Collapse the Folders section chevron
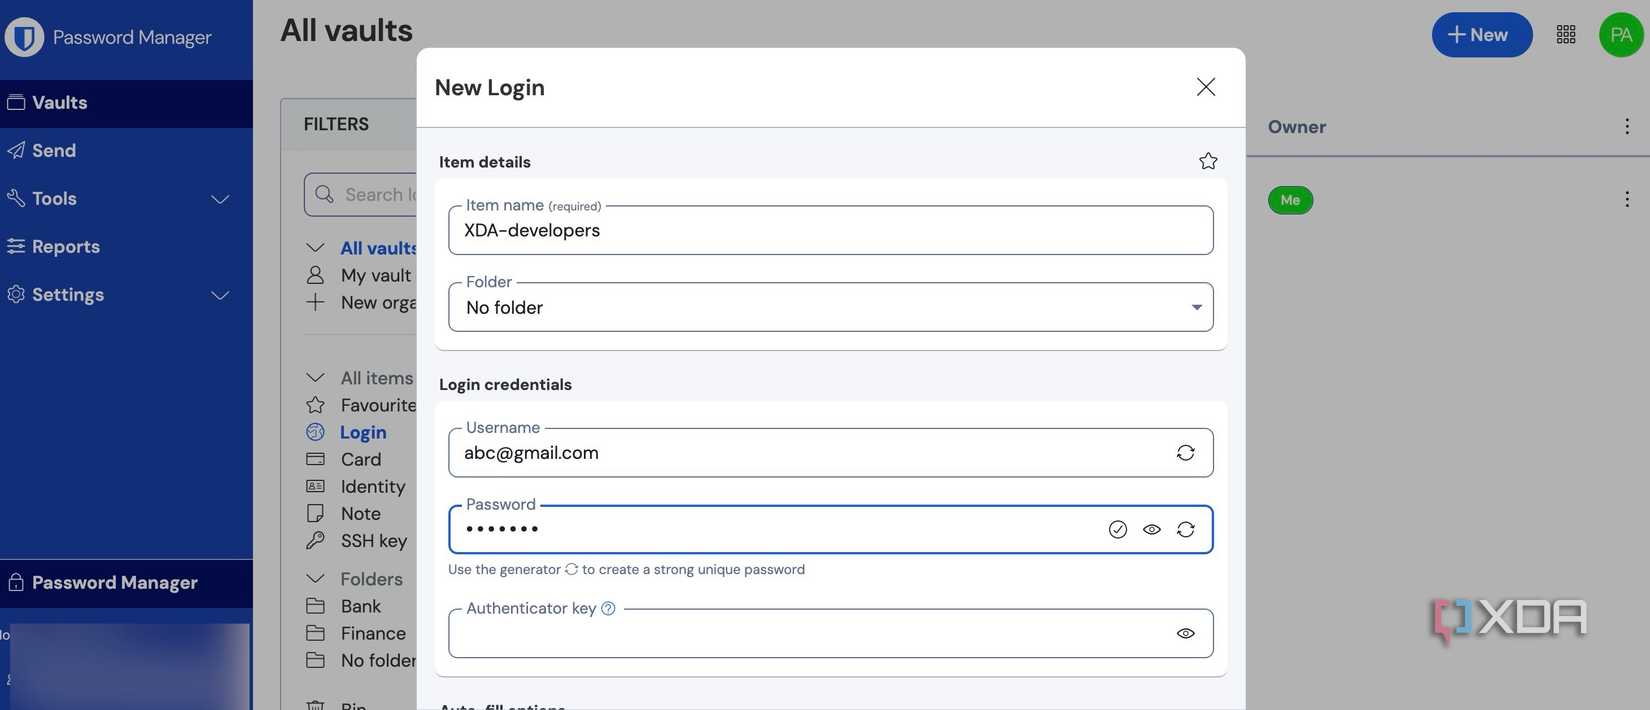1650x710 pixels. [315, 579]
